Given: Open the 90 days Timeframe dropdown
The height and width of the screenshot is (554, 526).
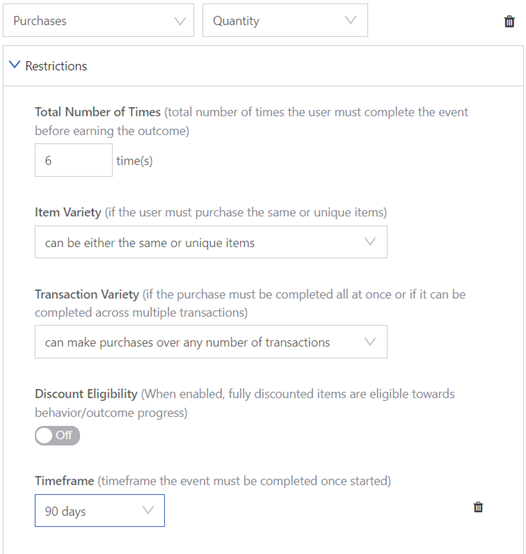Looking at the screenshot, I should click(x=100, y=511).
